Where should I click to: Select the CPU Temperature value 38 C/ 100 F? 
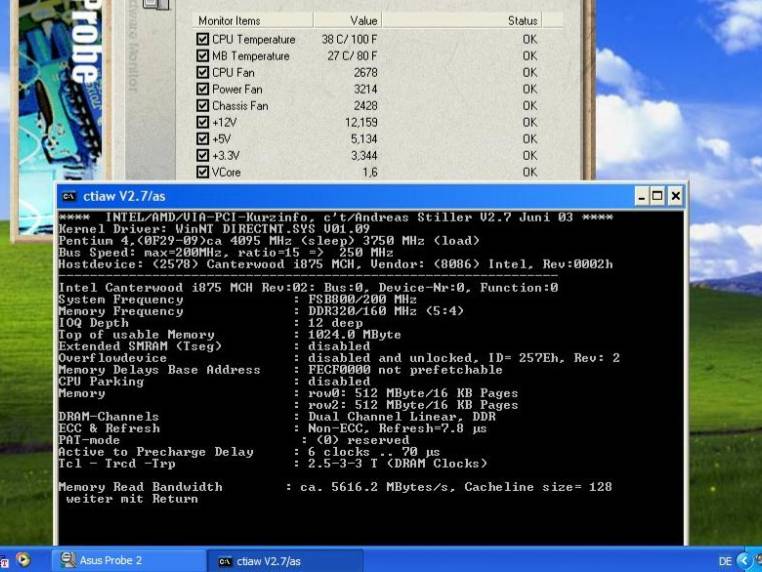[x=349, y=39]
